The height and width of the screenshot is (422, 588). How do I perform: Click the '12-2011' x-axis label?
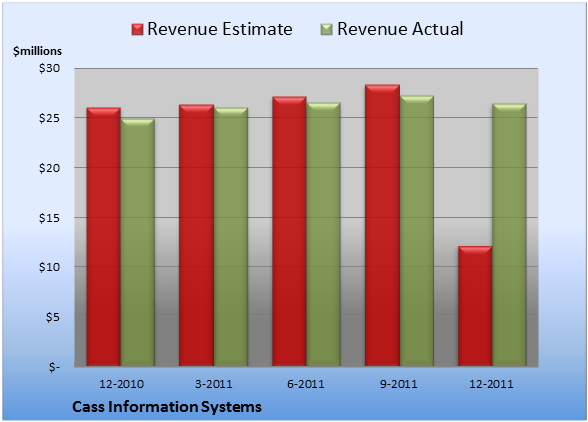[x=491, y=384]
